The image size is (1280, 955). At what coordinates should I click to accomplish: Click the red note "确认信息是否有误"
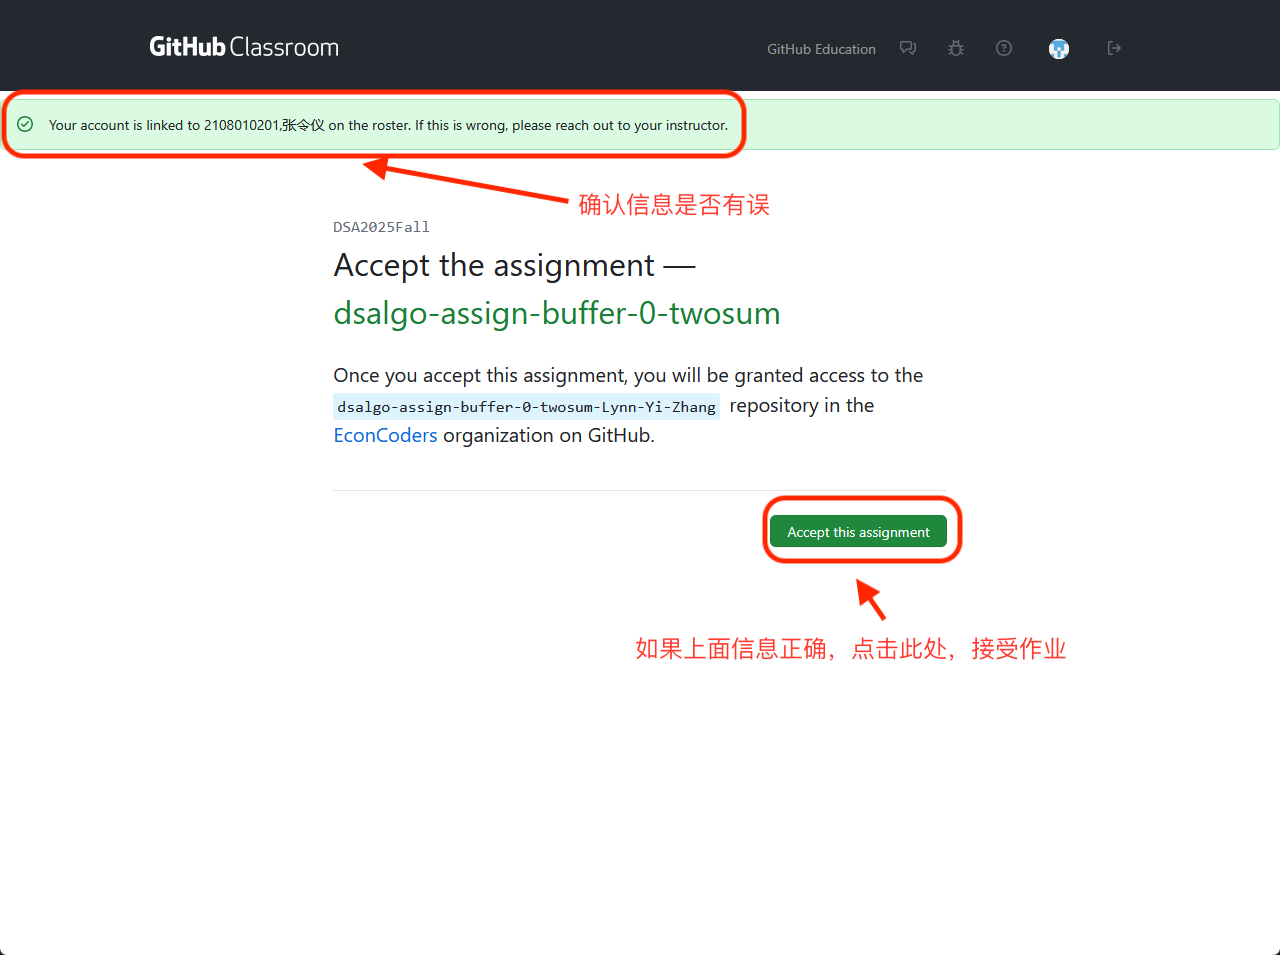pos(674,205)
